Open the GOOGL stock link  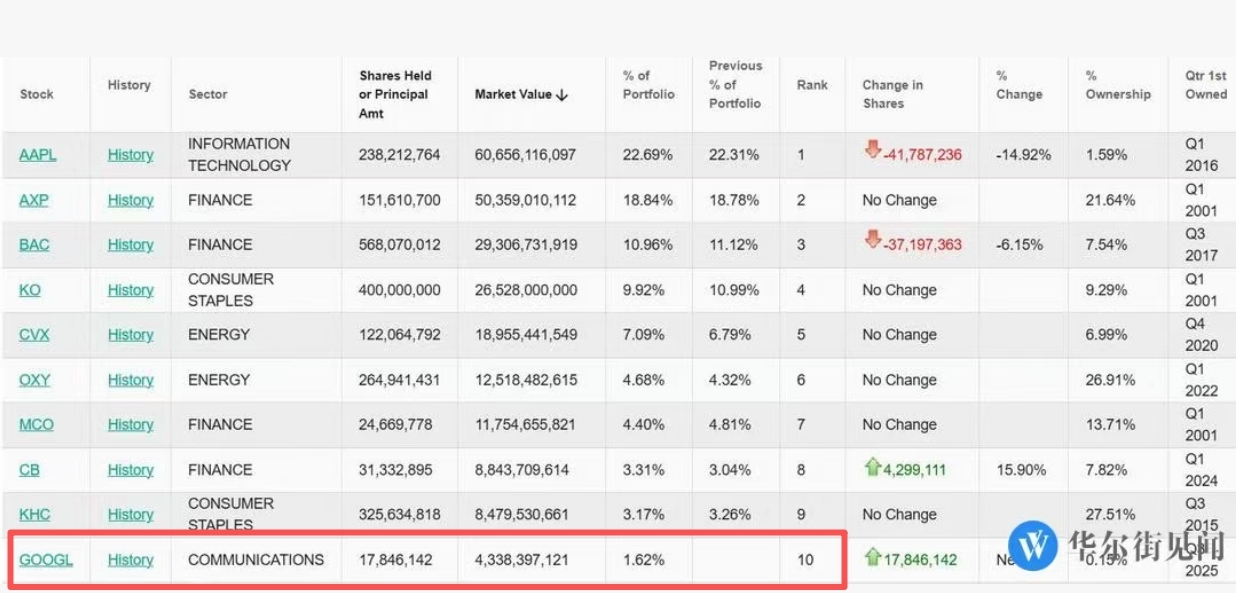point(45,560)
